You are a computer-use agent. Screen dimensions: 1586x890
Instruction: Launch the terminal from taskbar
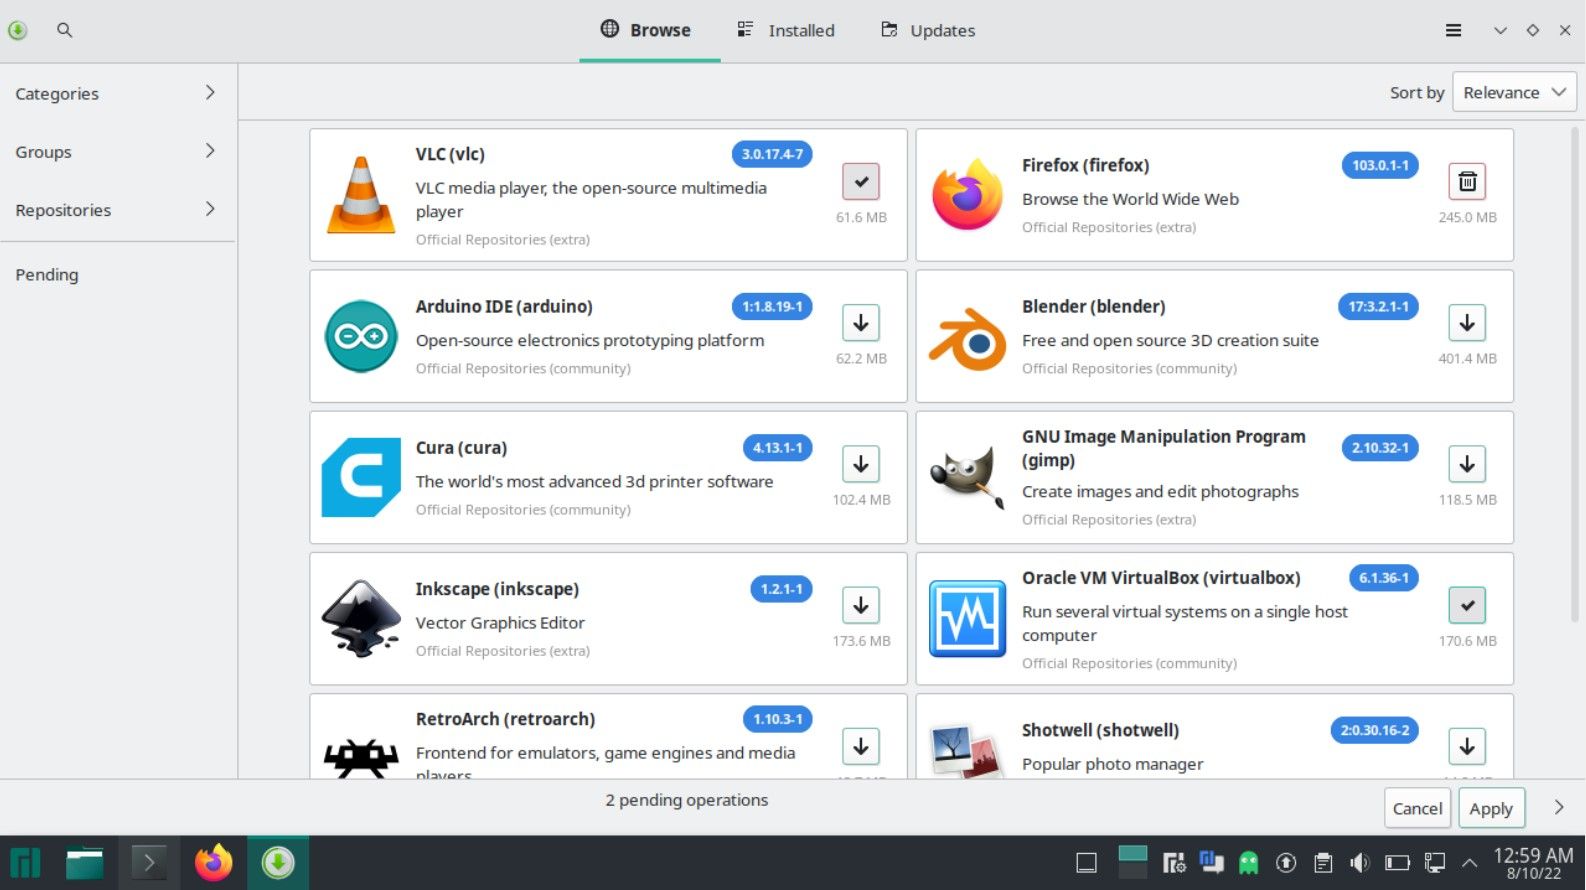coord(149,863)
